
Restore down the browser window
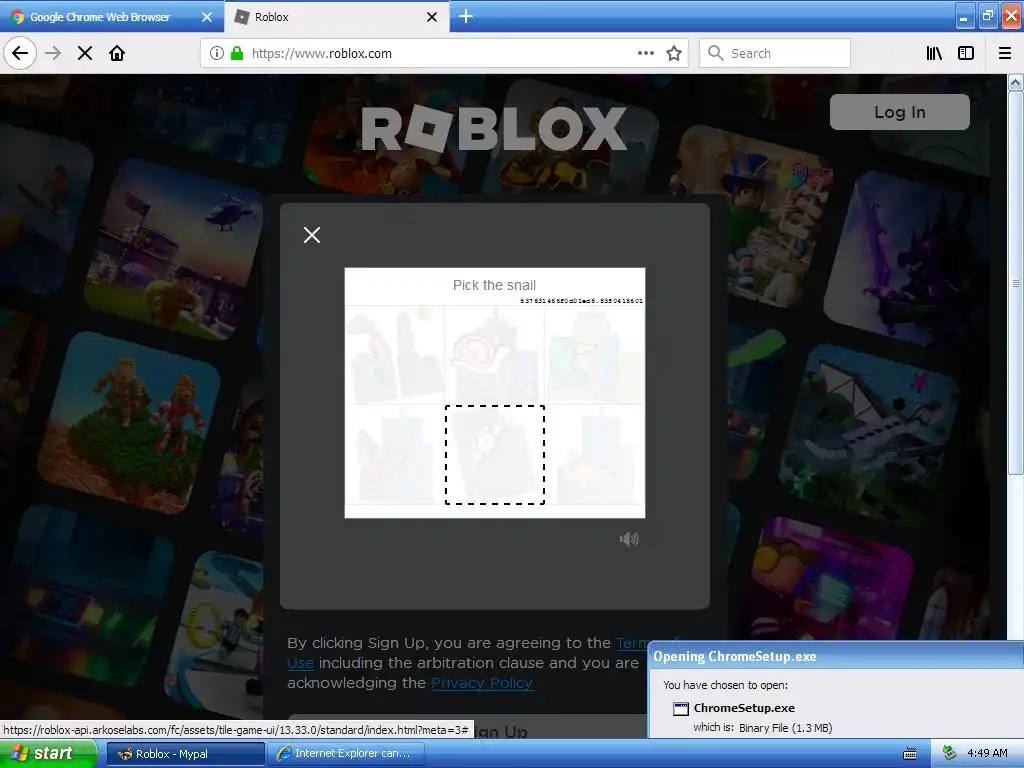[987, 17]
